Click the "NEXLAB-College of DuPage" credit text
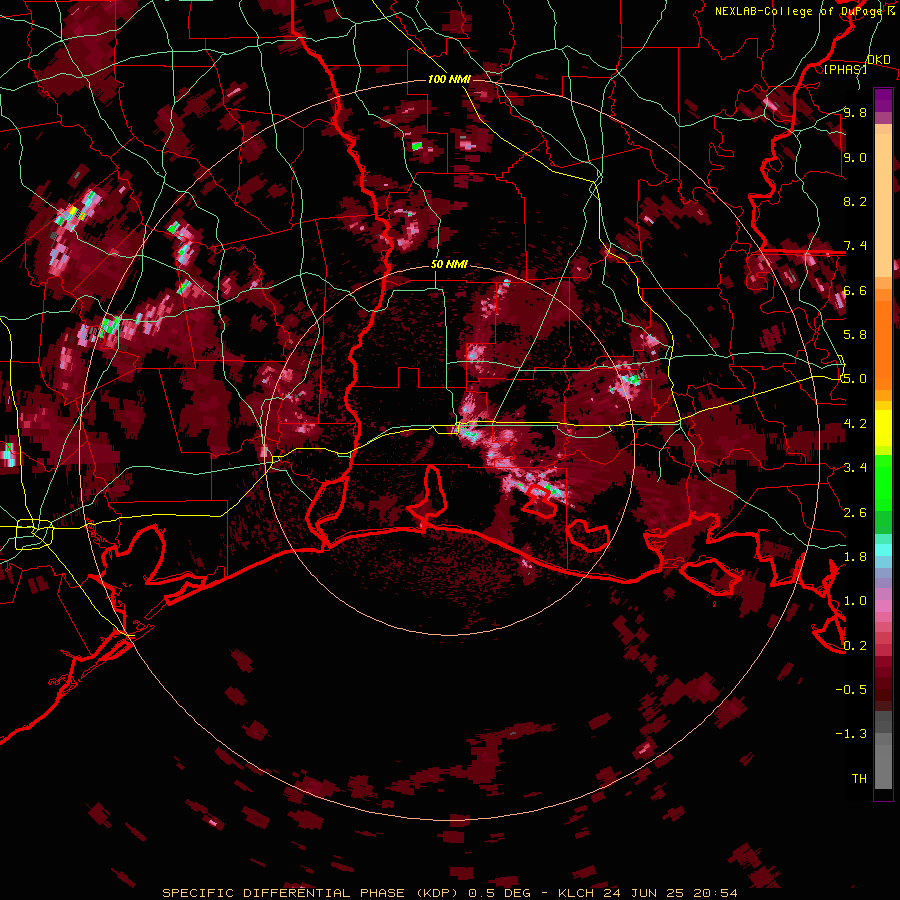This screenshot has height=900, width=900. tap(799, 11)
